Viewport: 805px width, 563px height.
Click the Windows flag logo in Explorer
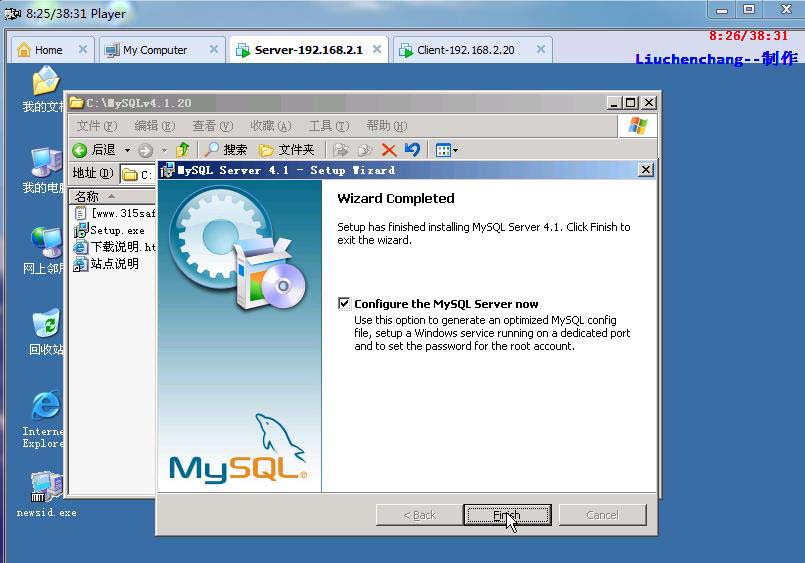click(x=637, y=126)
